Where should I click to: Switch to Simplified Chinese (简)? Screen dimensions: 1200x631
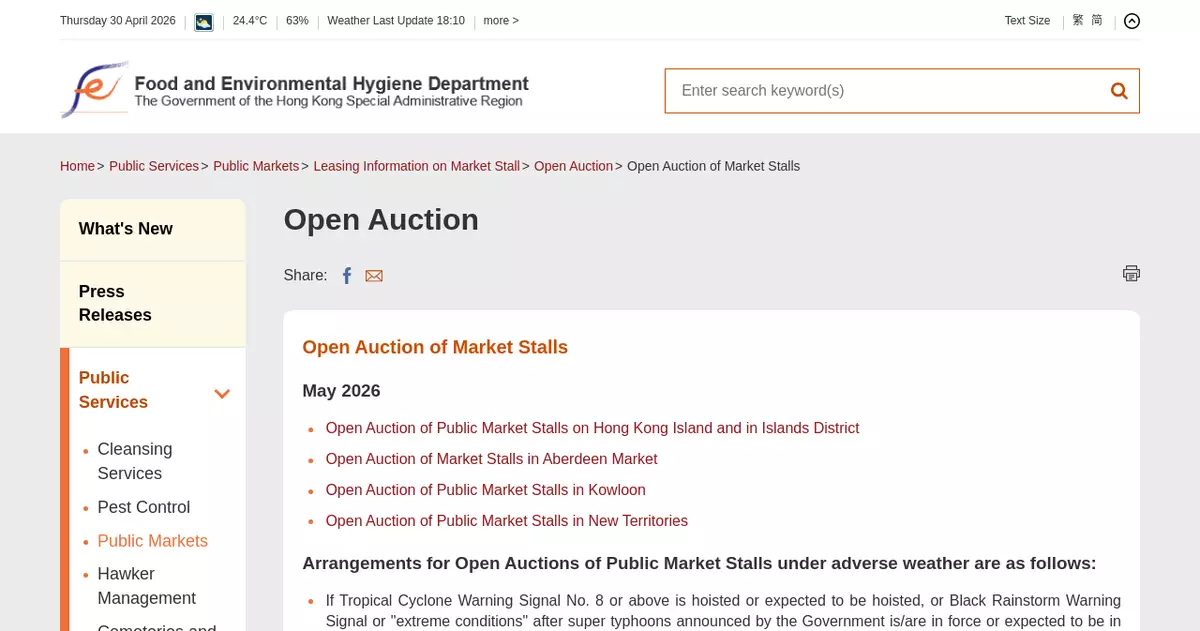[1097, 20]
